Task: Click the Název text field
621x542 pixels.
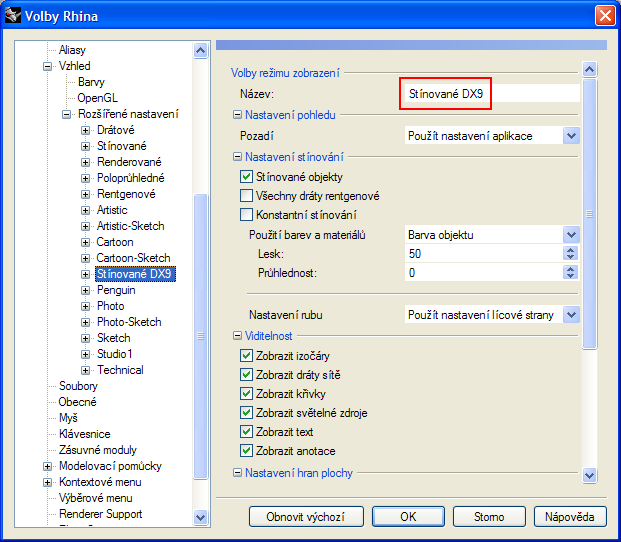Action: click(x=490, y=93)
